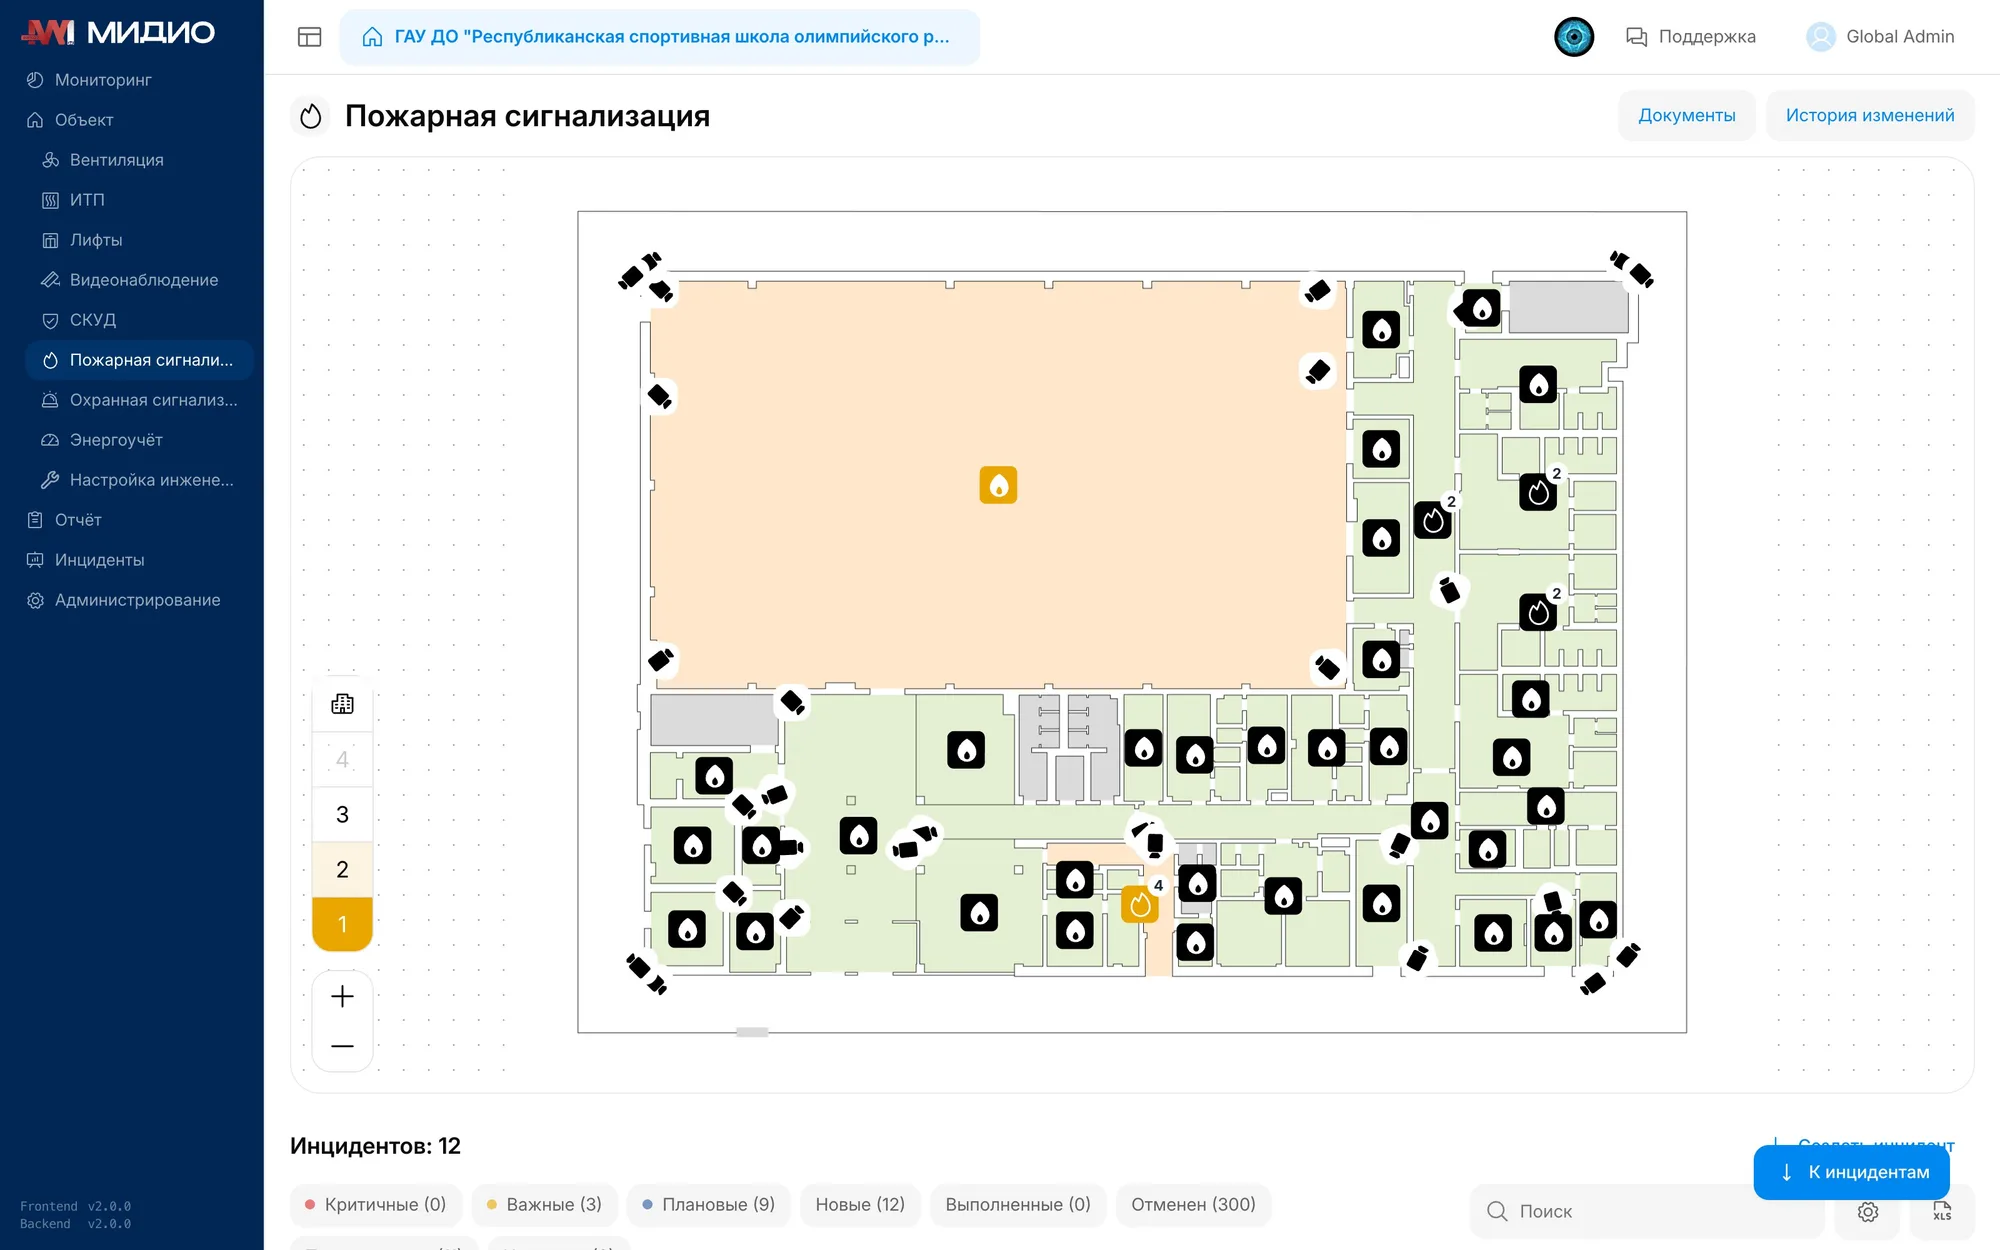Select floor 2 in the floor switcher

342,869
